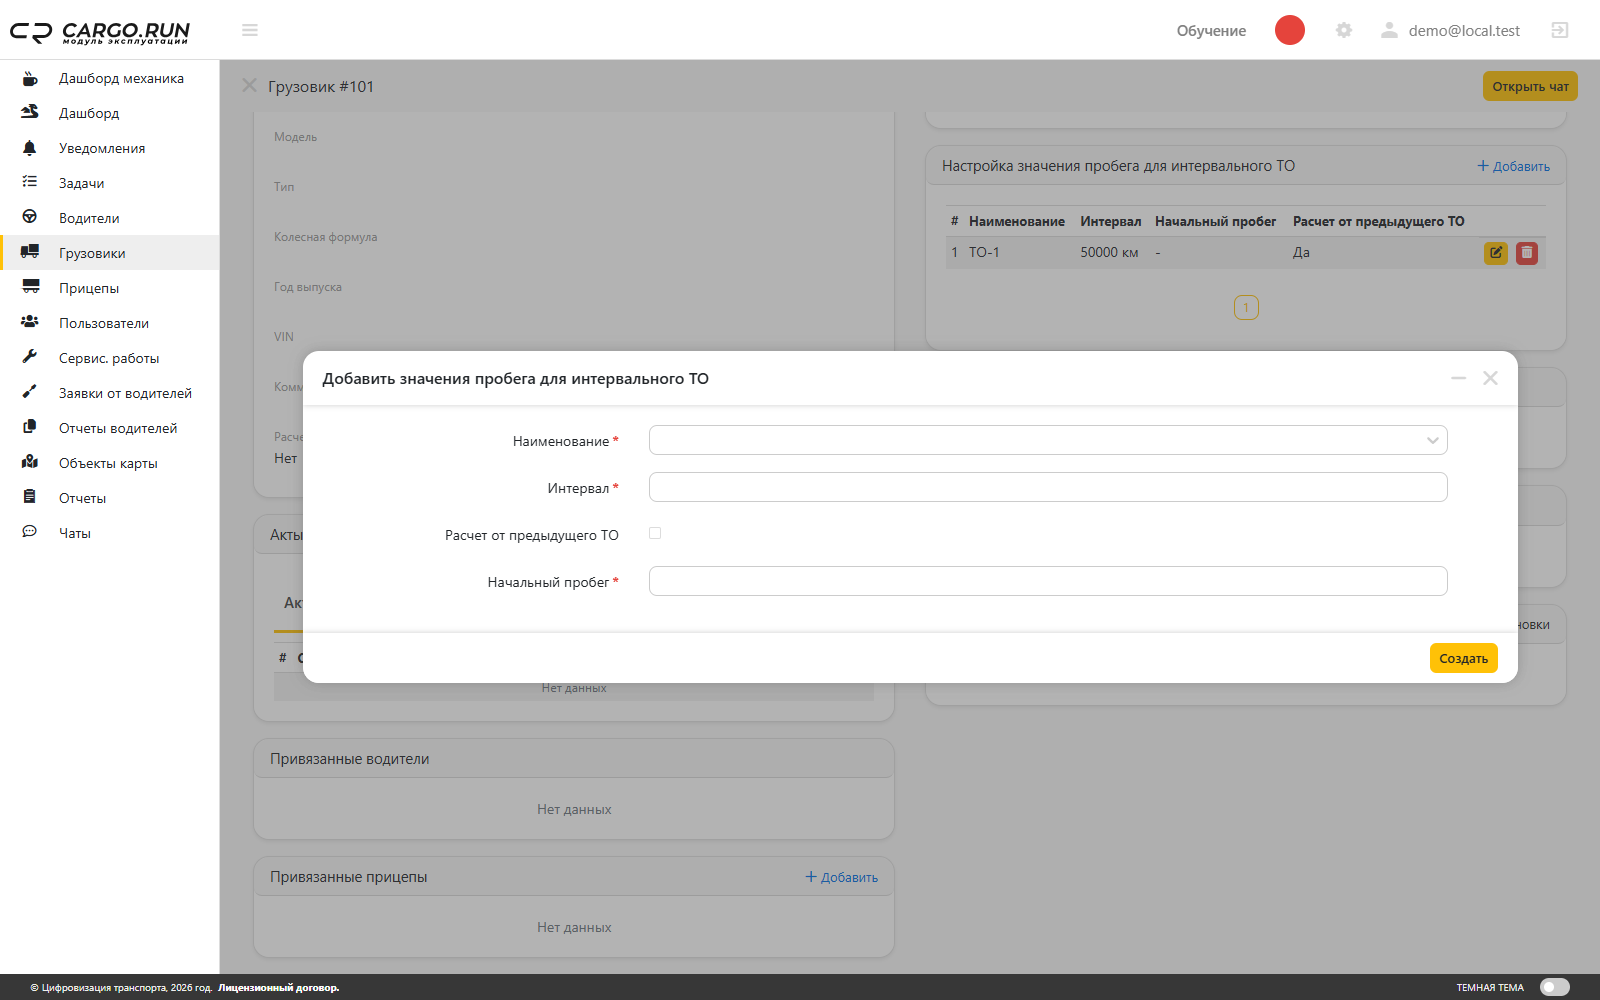Click the 50000 км interval cell
Screen dimensions: 1600x1000
click(1109, 252)
